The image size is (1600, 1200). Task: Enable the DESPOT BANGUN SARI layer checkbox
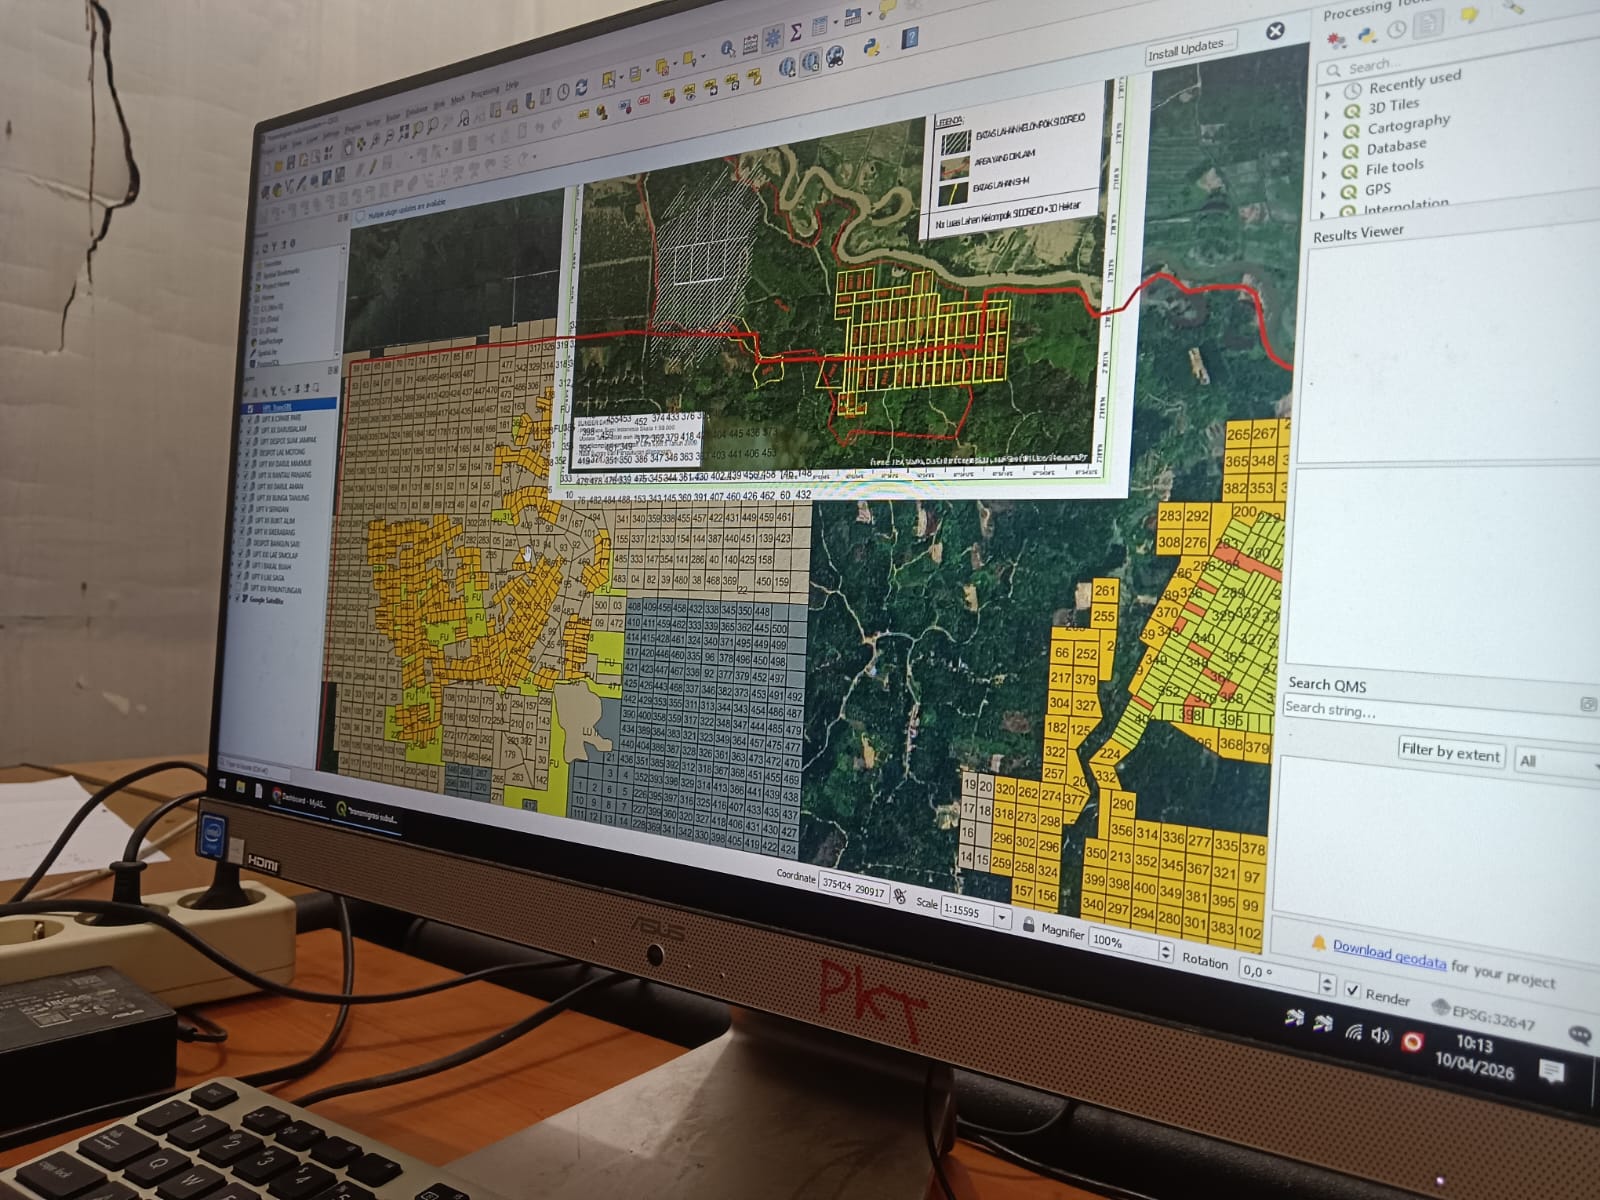tap(242, 542)
